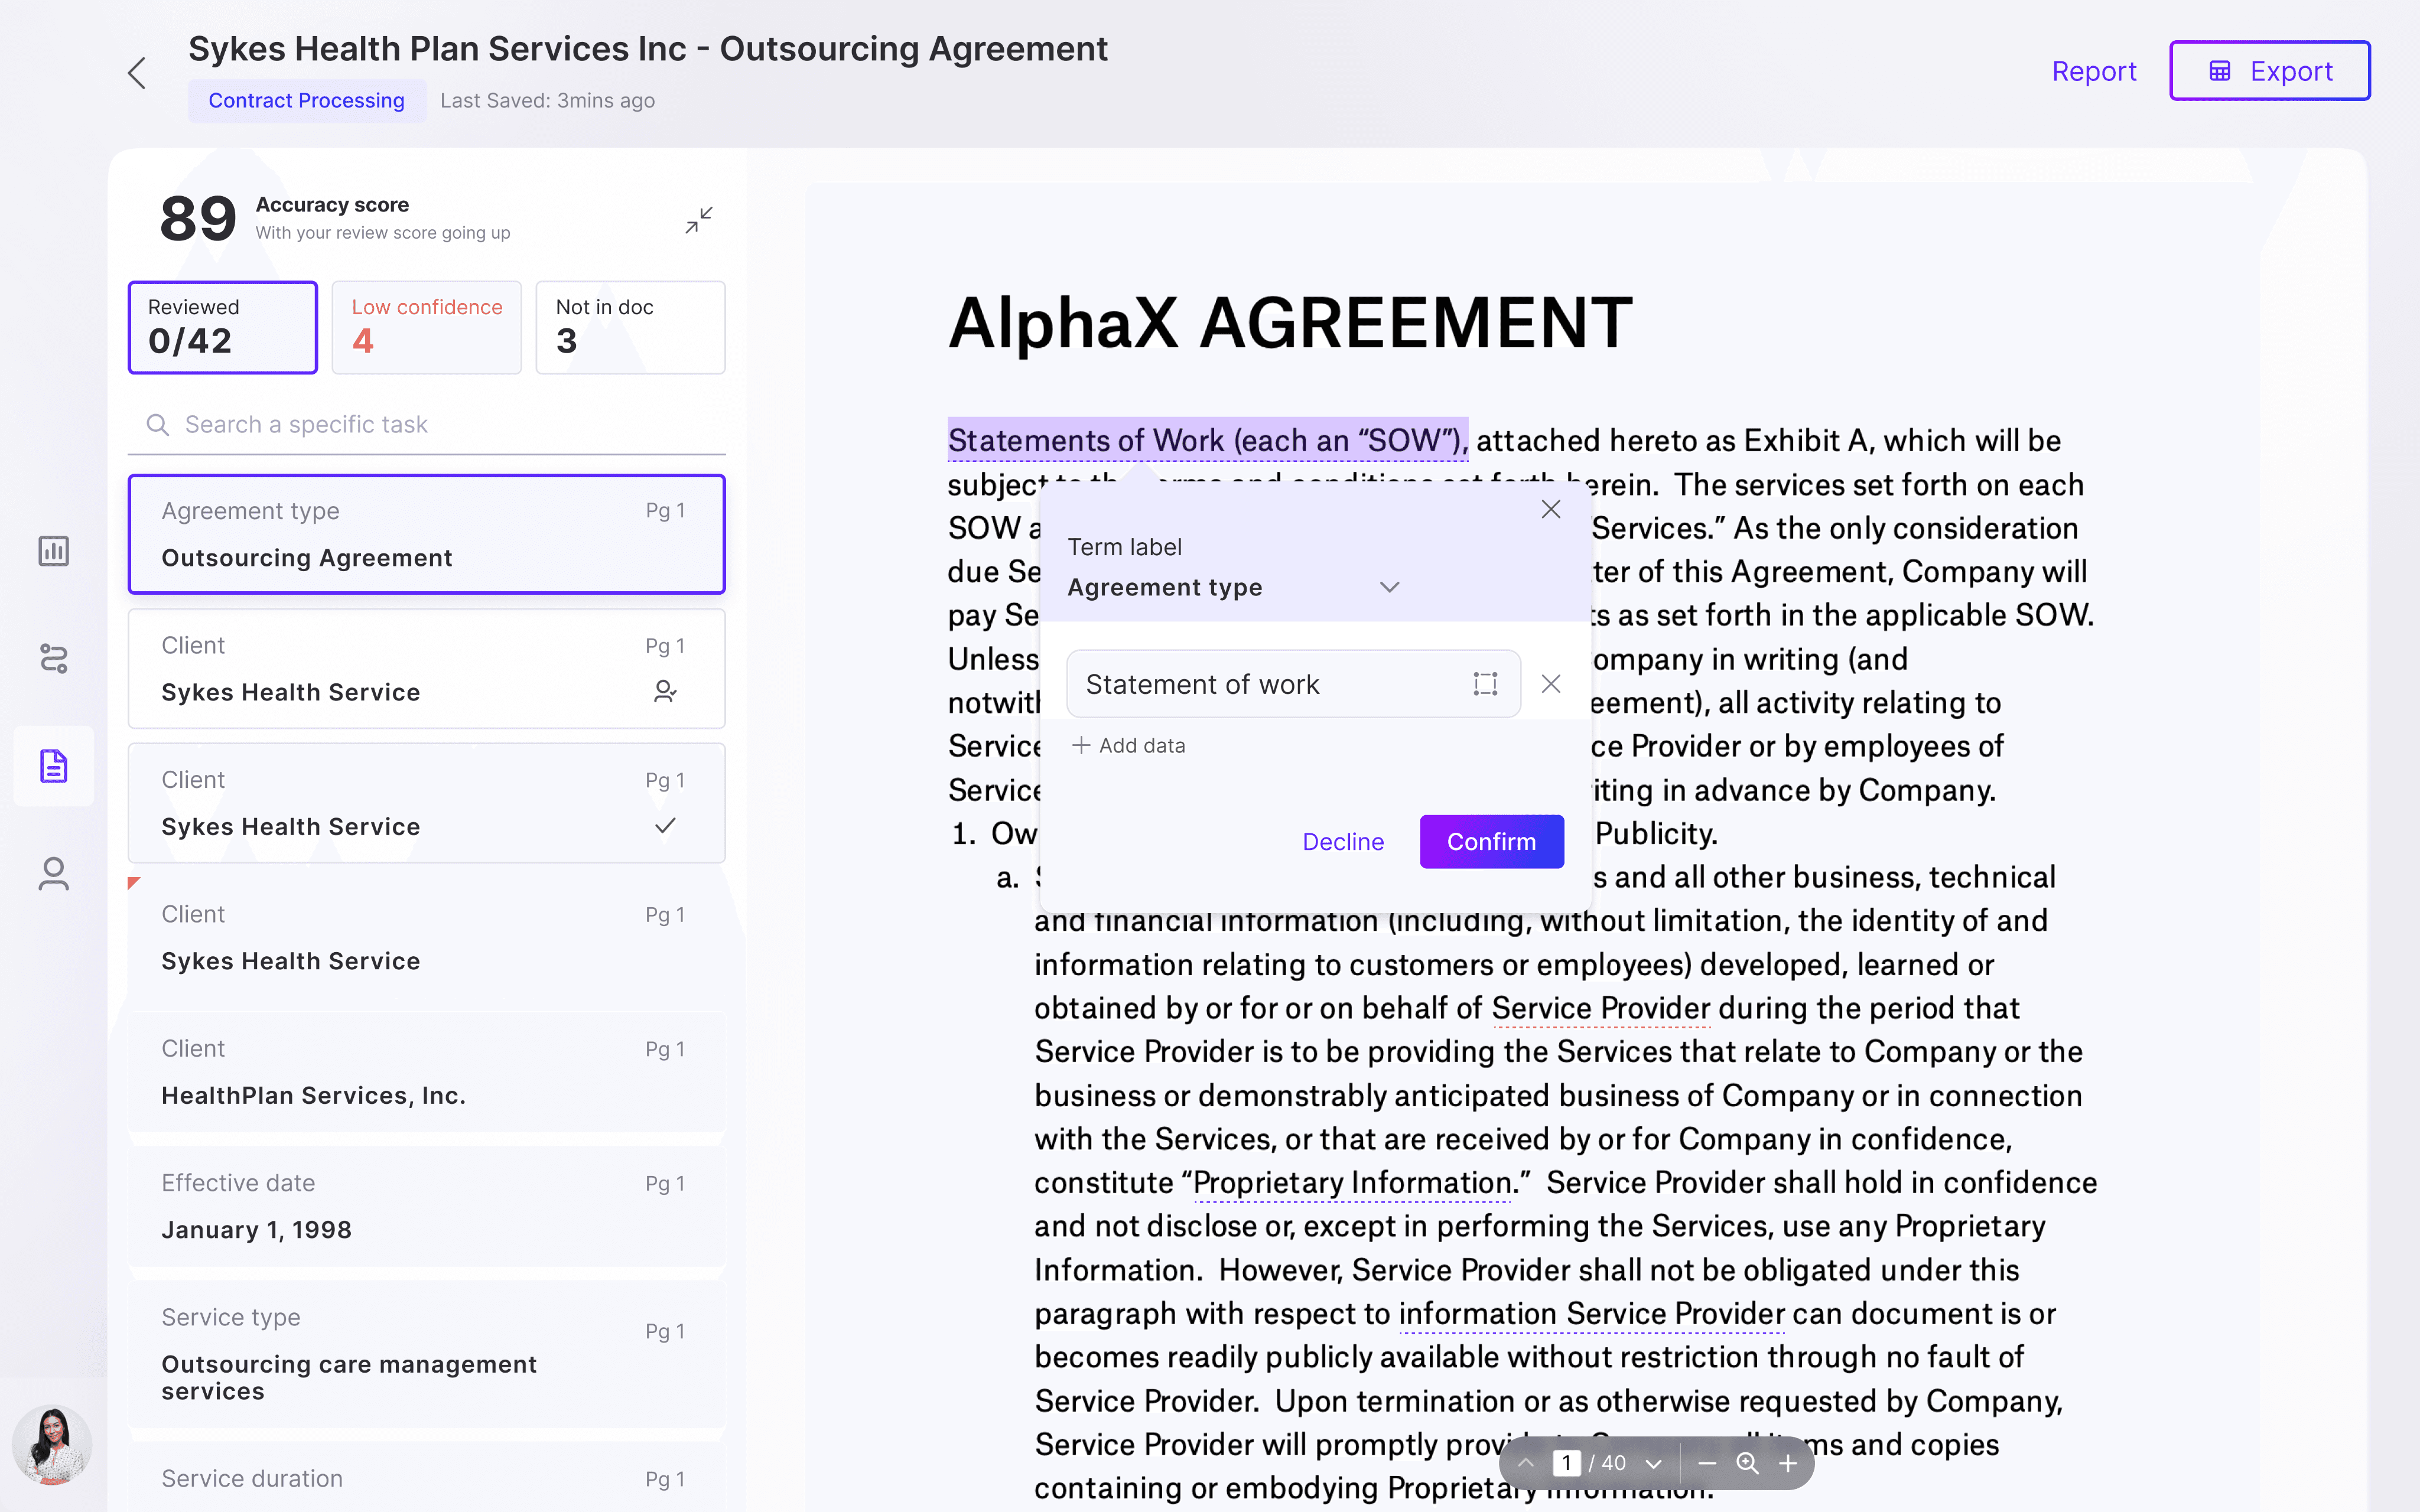Open the workflow routes sidebar icon
The image size is (2420, 1512).
click(x=54, y=659)
